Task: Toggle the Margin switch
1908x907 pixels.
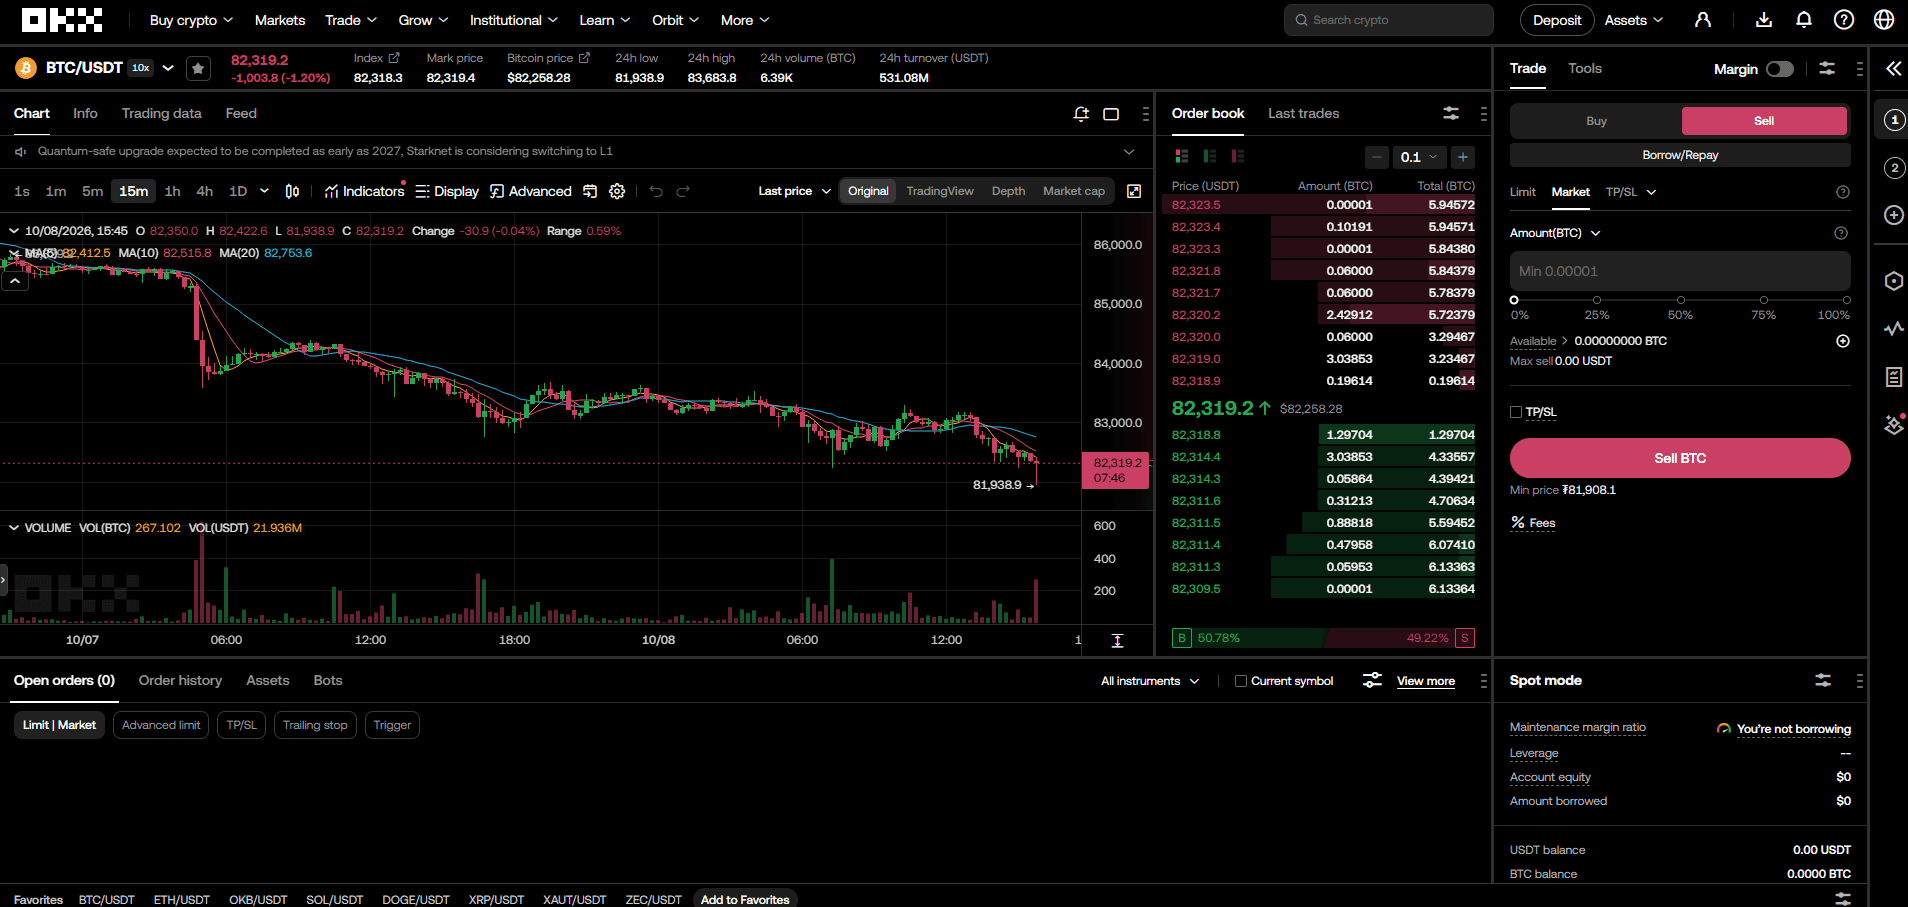Action: click(1780, 69)
